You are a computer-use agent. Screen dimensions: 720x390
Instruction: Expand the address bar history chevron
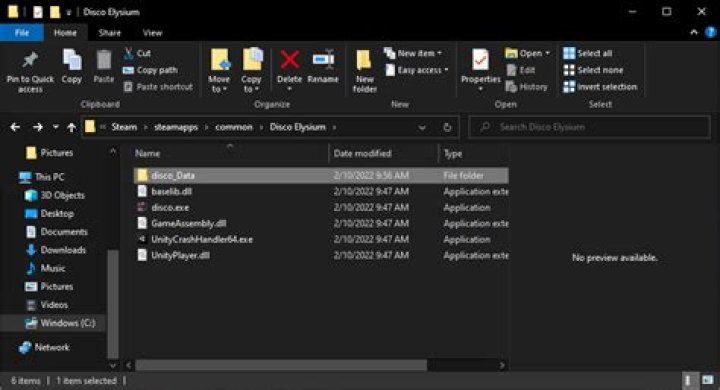click(x=422, y=127)
